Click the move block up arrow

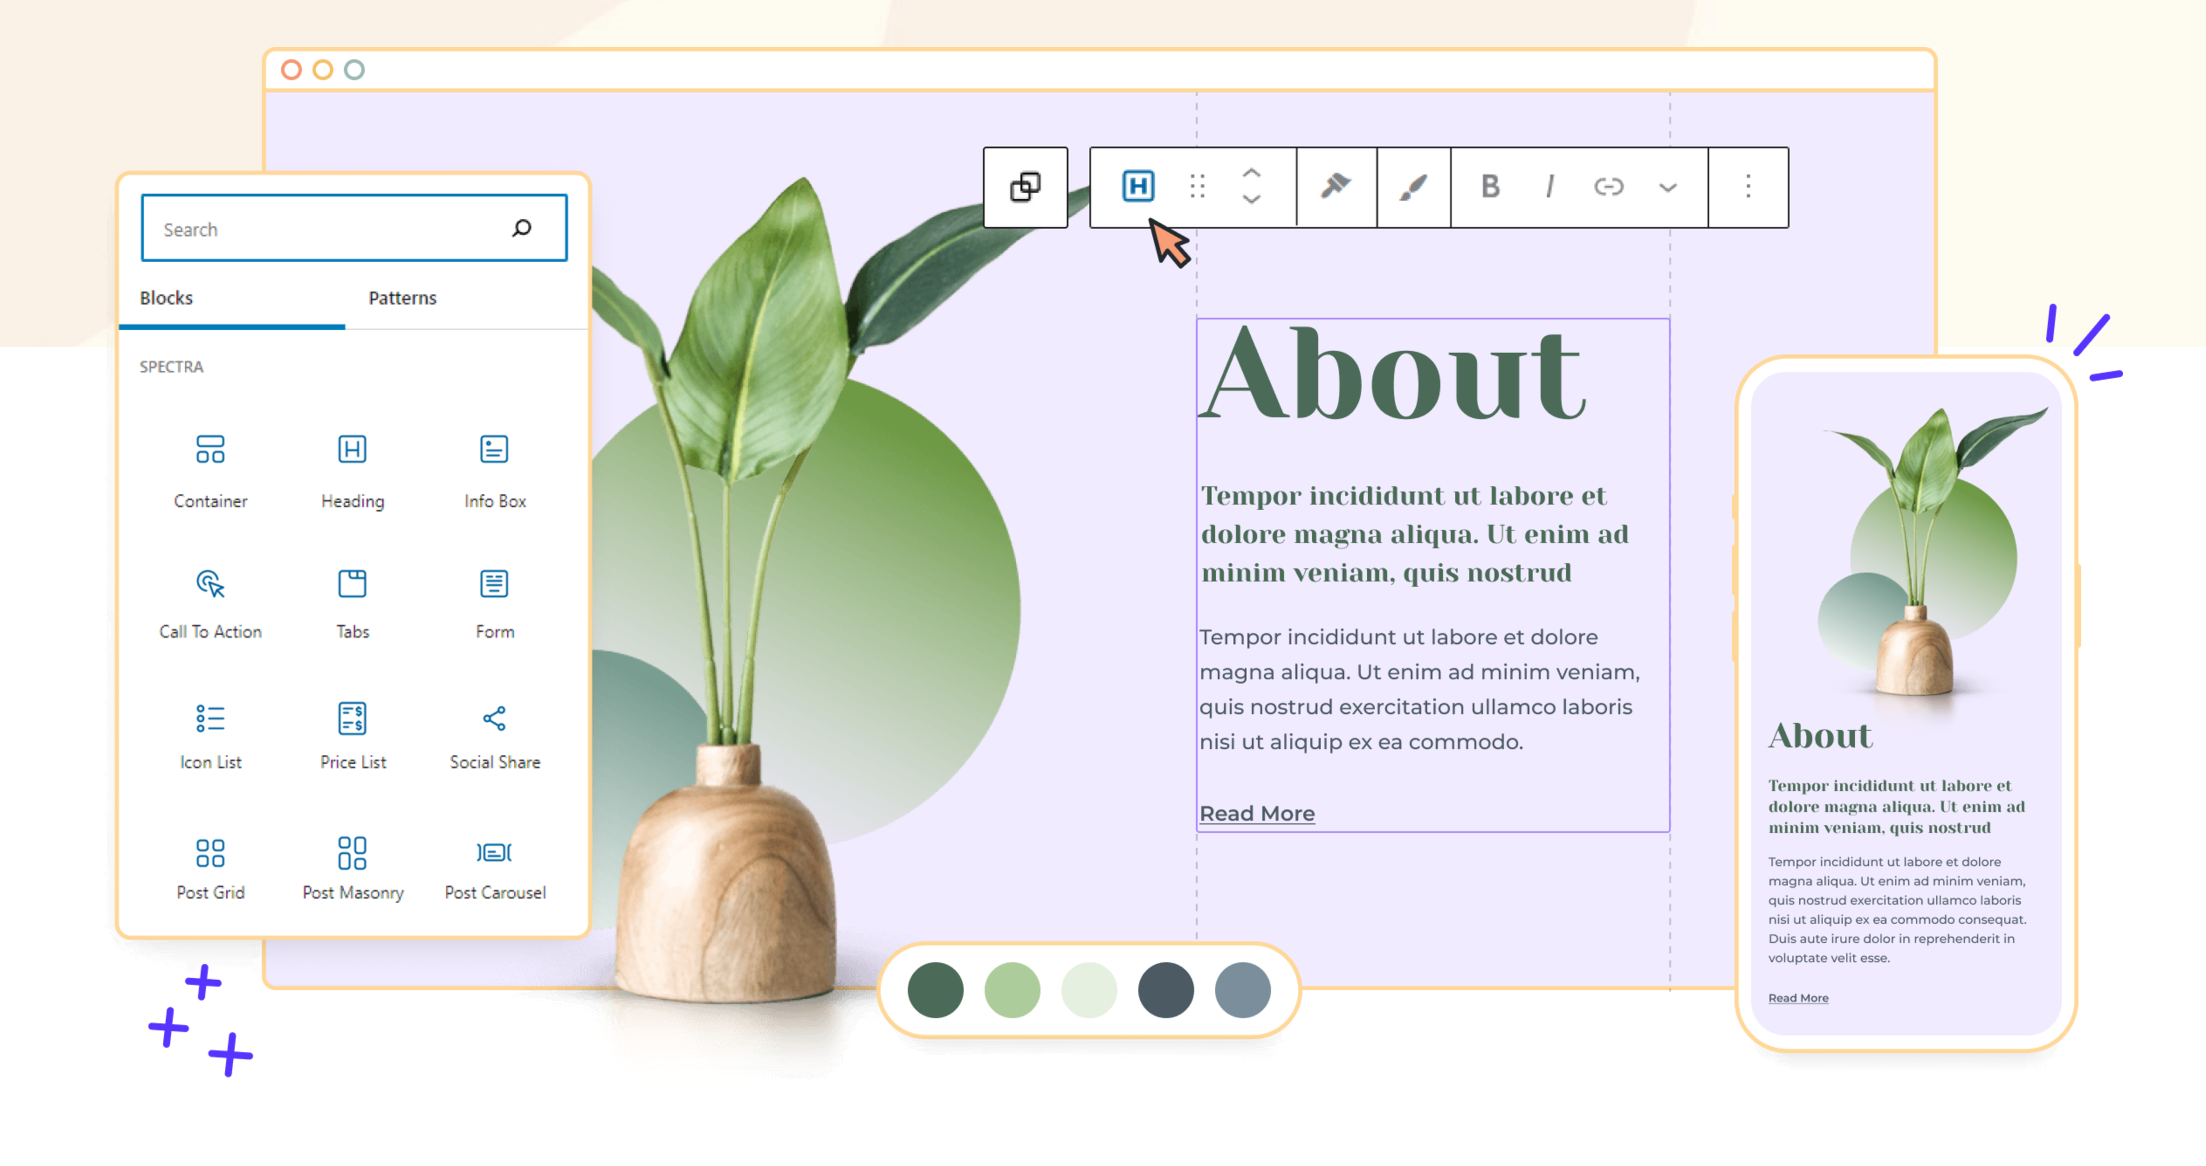point(1251,173)
